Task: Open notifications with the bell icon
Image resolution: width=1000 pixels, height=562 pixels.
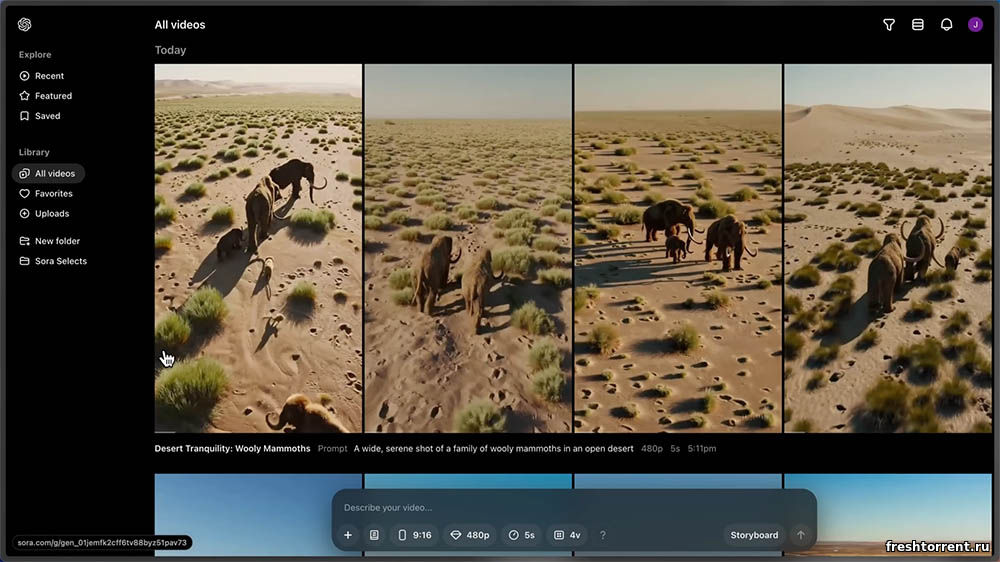Action: (x=946, y=25)
